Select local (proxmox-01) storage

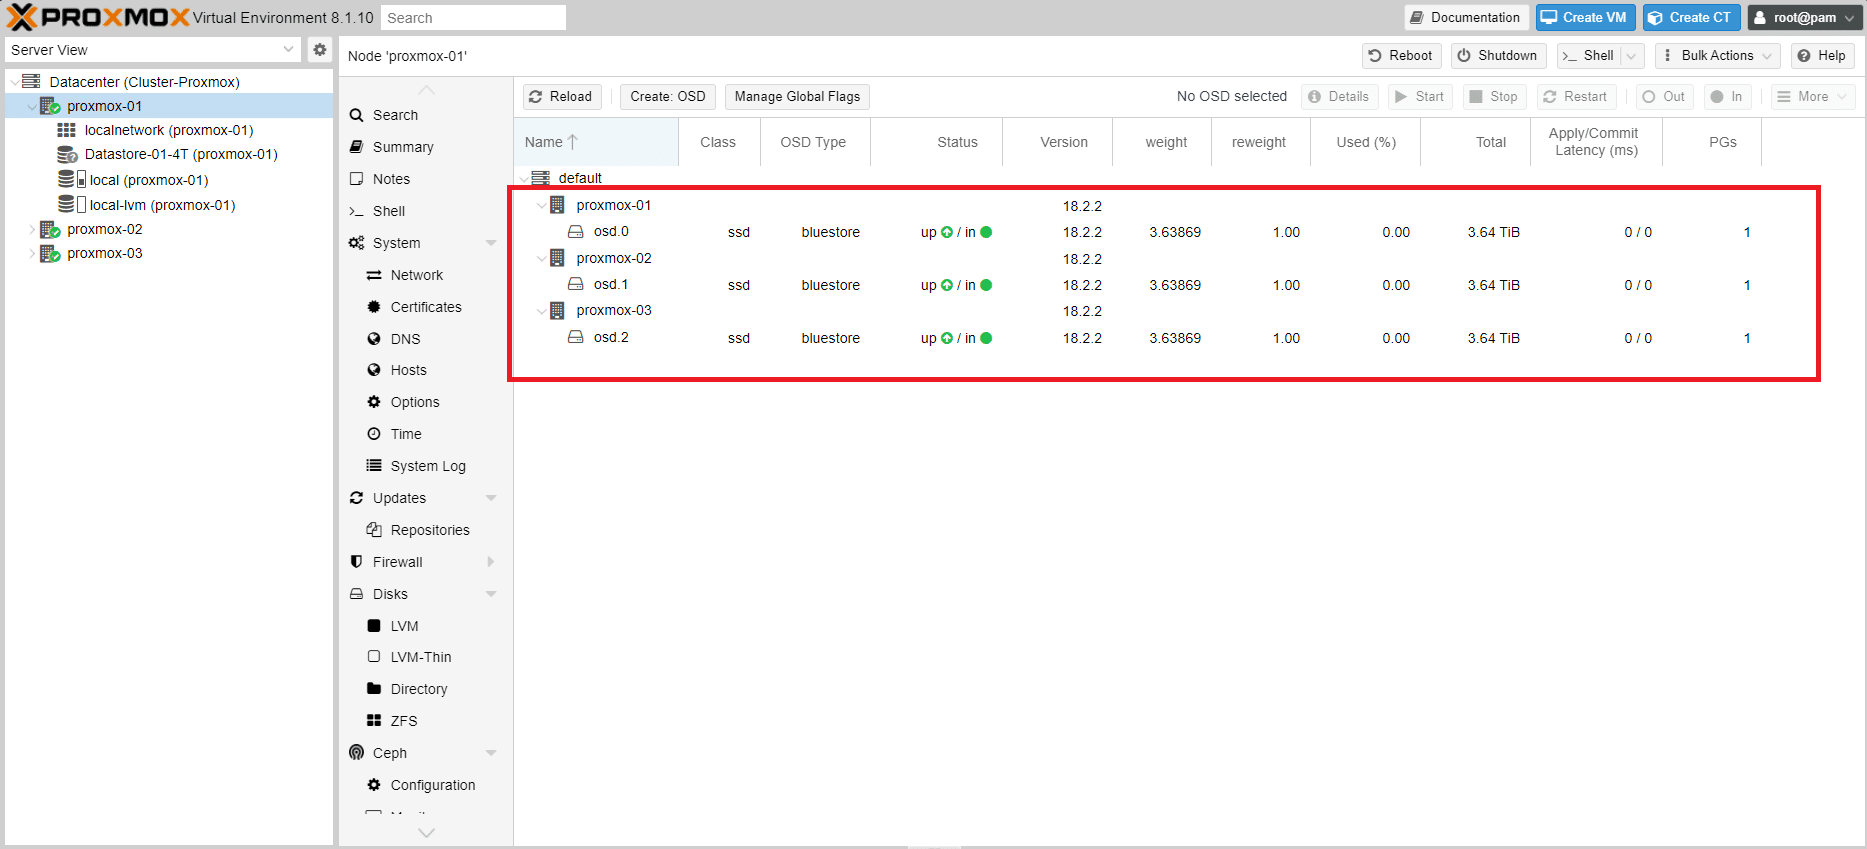pyautogui.click(x=148, y=180)
